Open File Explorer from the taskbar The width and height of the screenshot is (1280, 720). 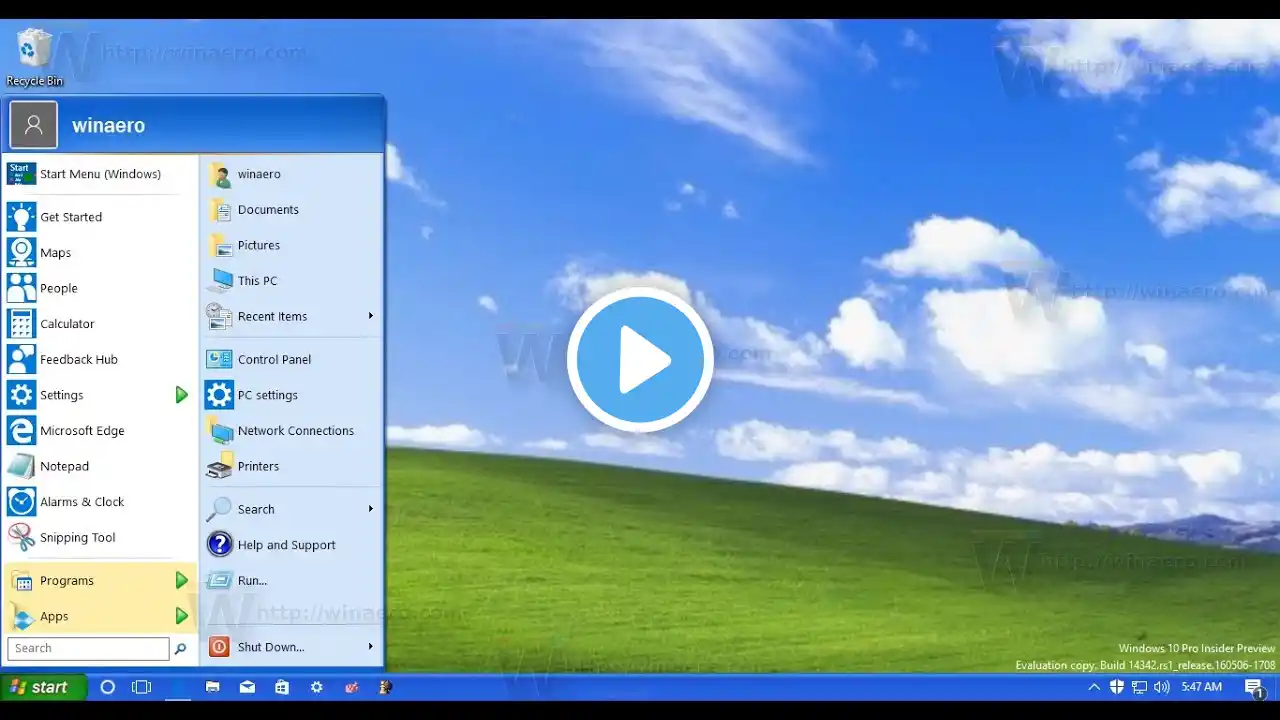pyautogui.click(x=212, y=687)
